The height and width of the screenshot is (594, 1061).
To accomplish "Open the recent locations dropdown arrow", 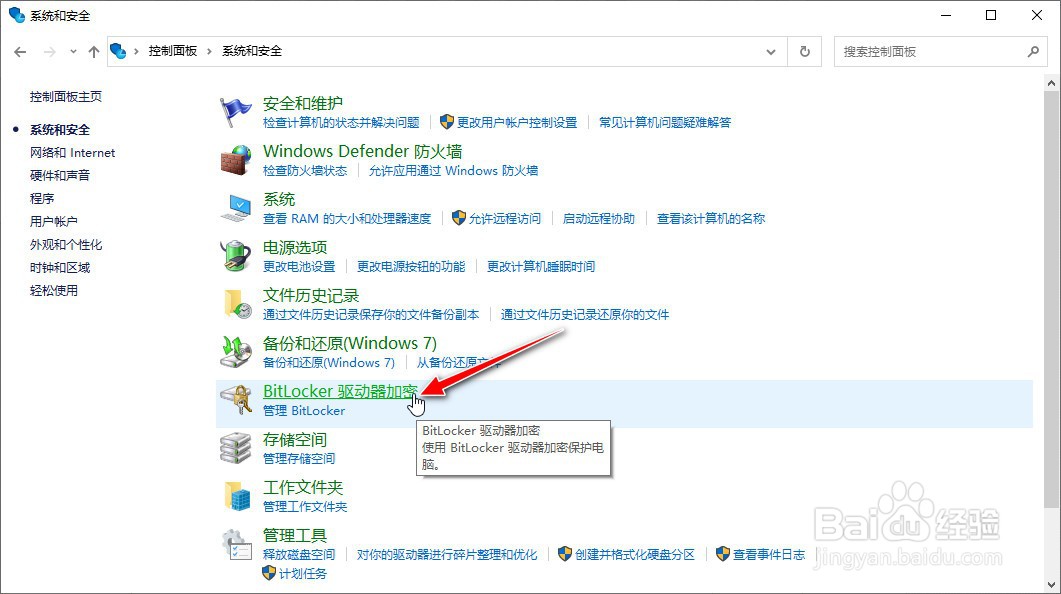I will (73, 51).
